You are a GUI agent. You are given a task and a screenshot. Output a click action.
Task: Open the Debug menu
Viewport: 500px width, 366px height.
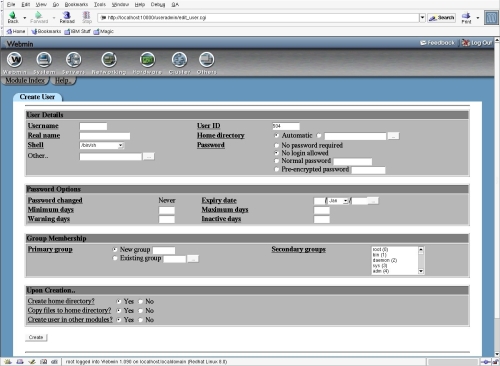[x=158, y=4]
